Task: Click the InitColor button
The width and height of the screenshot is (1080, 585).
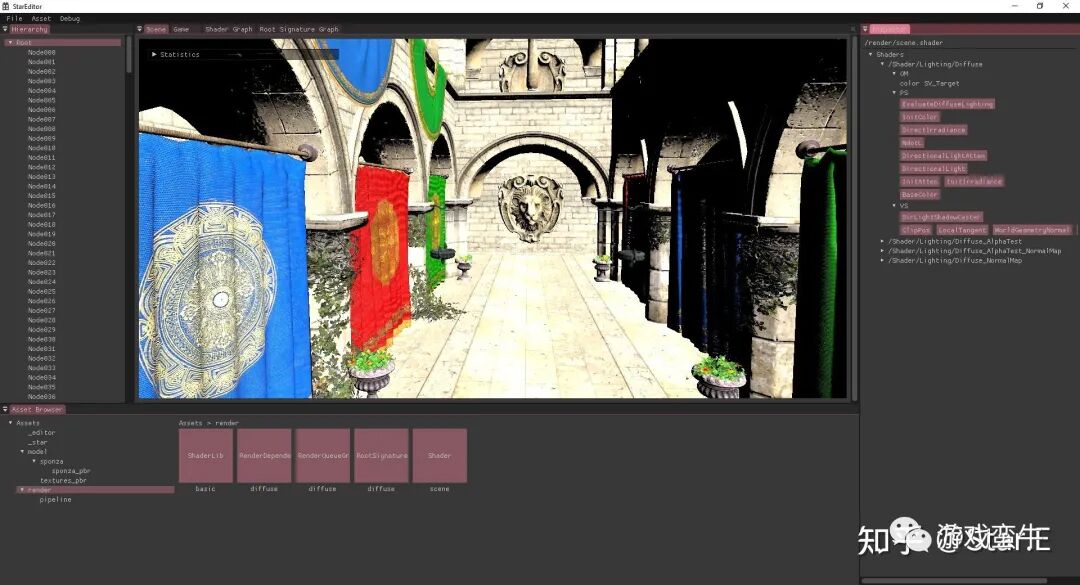Action: pyautogui.click(x=920, y=117)
